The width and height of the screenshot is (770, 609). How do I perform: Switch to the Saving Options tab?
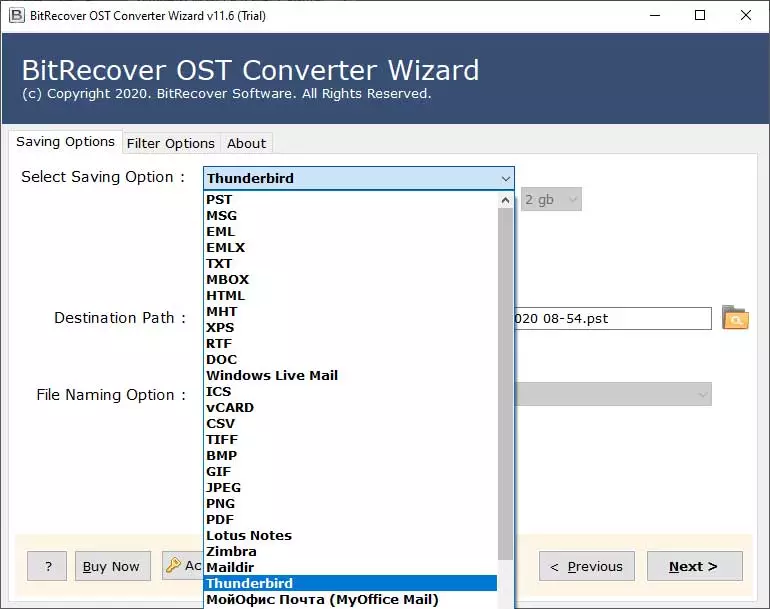65,142
